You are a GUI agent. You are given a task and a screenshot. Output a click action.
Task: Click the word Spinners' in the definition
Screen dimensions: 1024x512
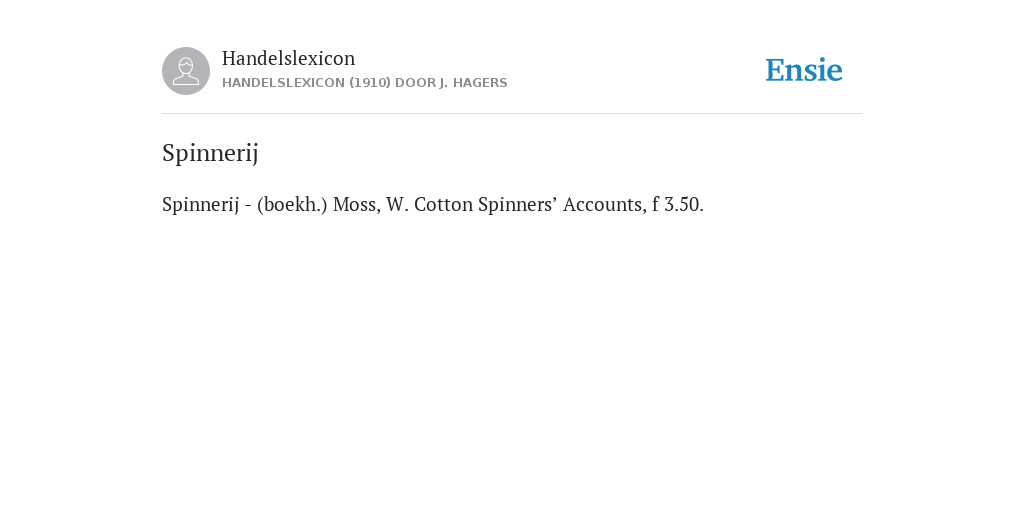(x=518, y=204)
